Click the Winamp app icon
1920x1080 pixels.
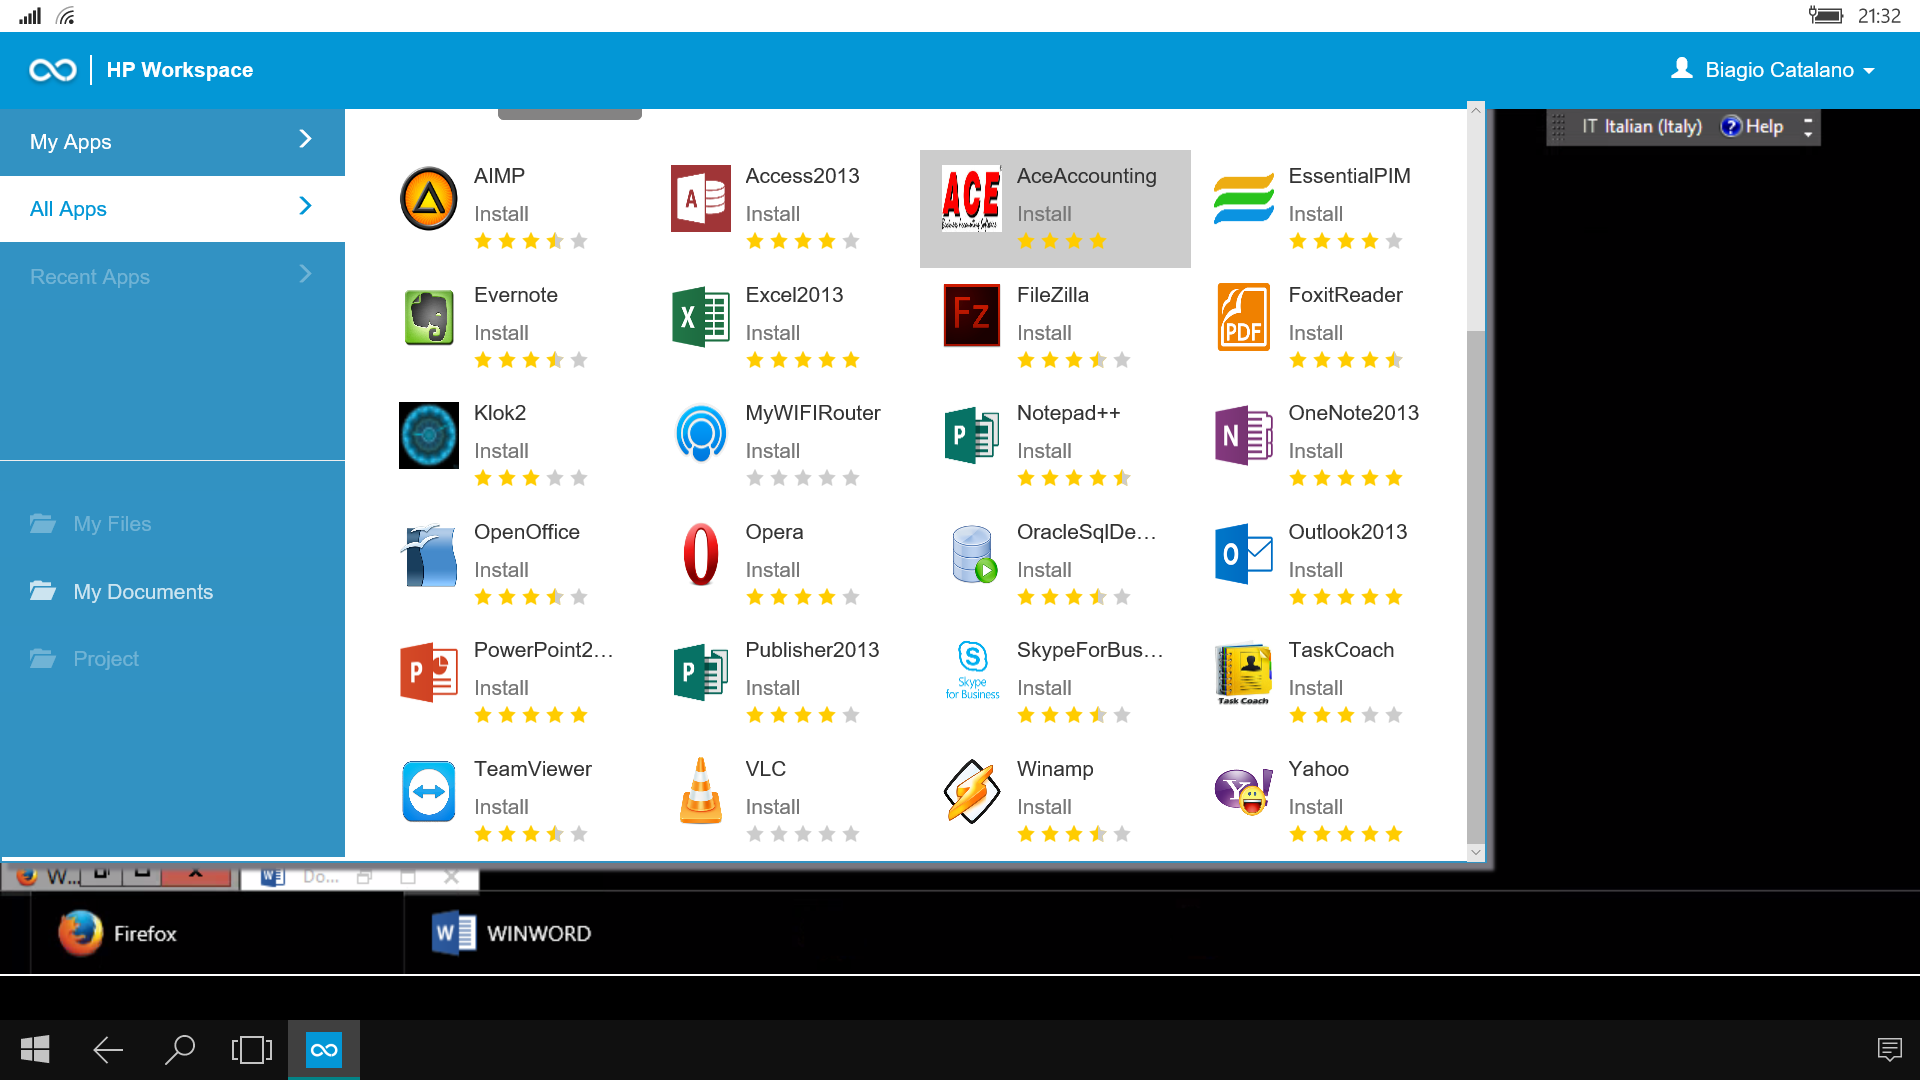point(971,789)
